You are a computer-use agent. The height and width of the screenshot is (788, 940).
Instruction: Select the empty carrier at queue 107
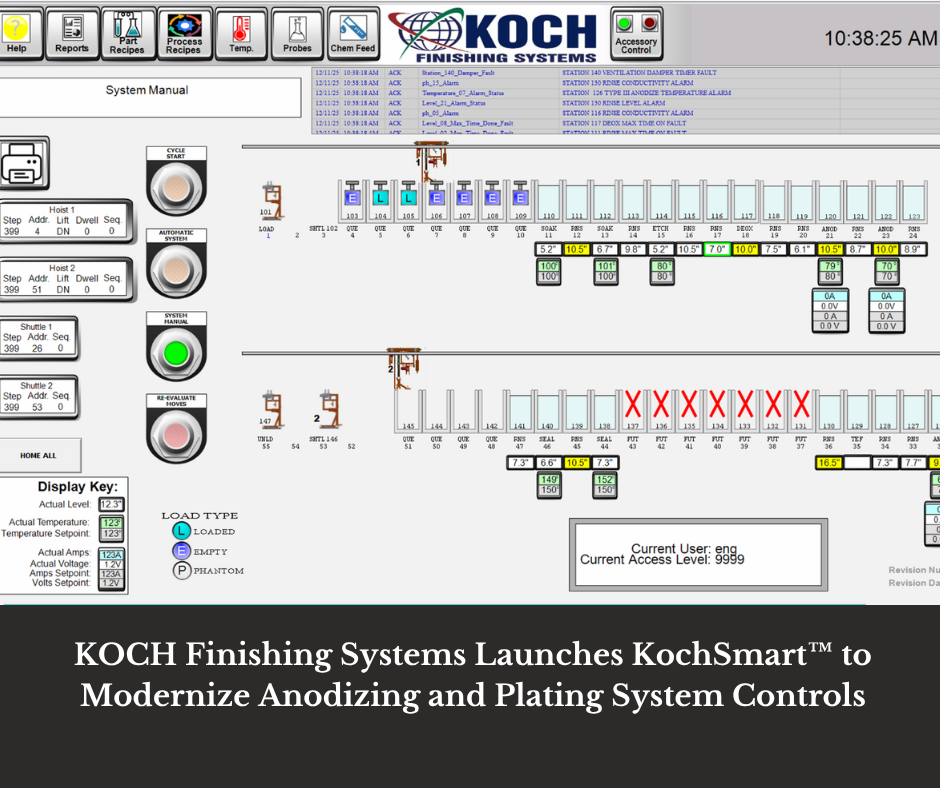(x=464, y=198)
